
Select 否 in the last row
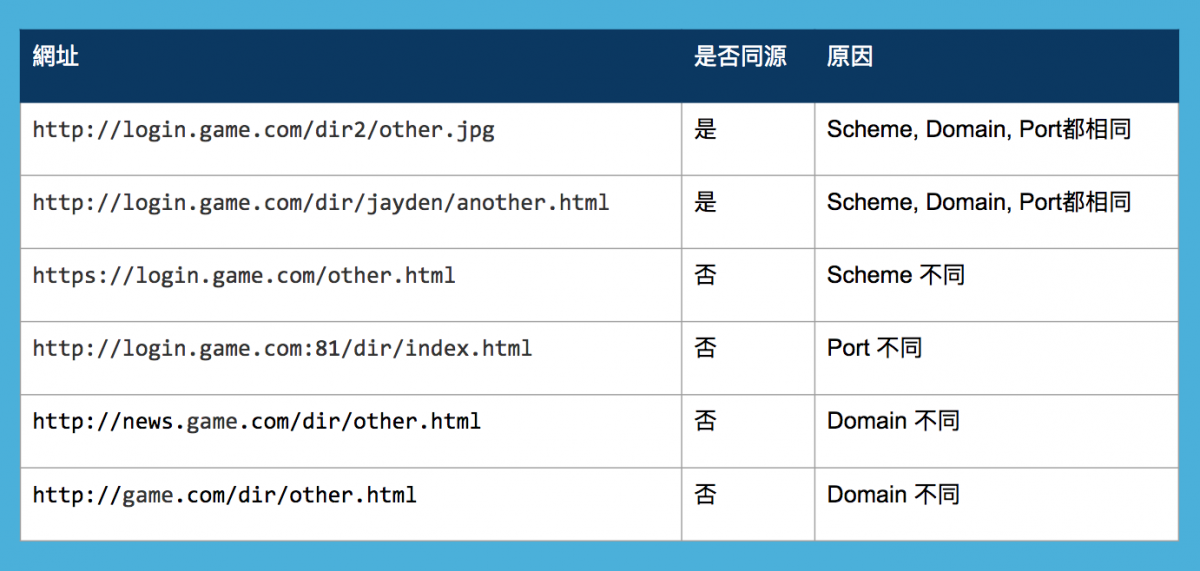[706, 495]
